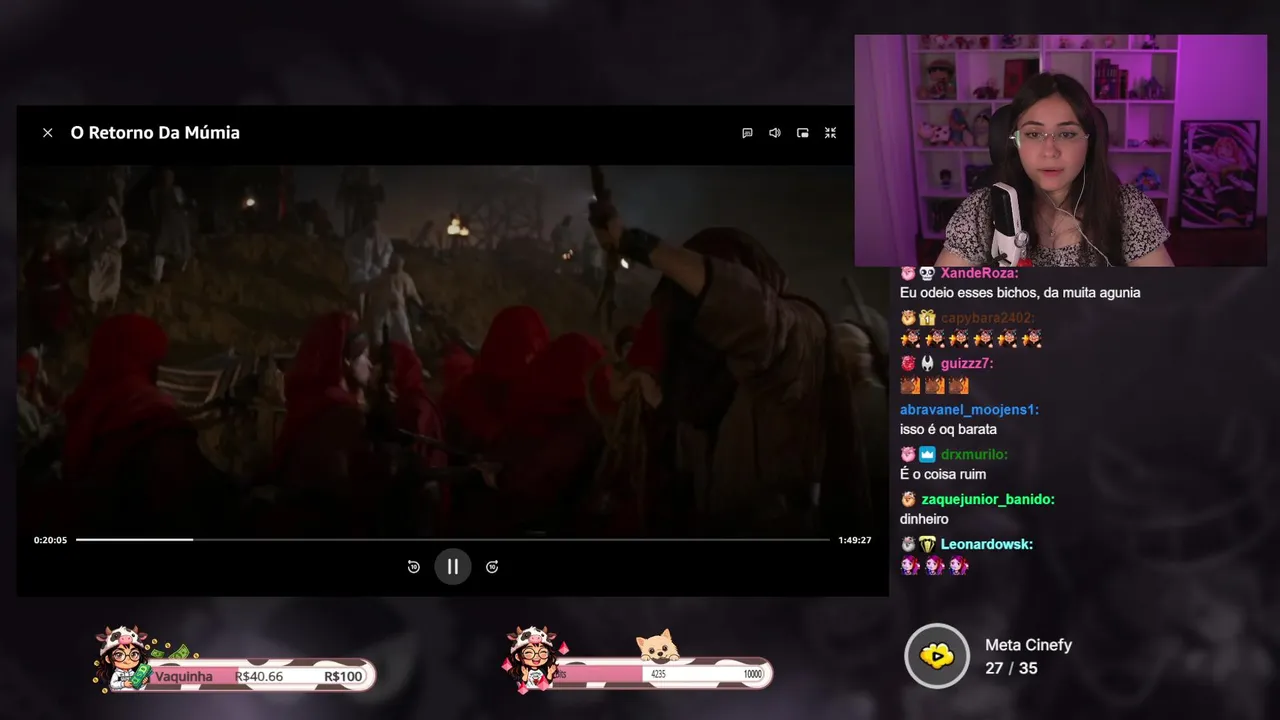The image size is (1280, 720).
Task: Open capybara2402's chat username
Action: point(988,318)
